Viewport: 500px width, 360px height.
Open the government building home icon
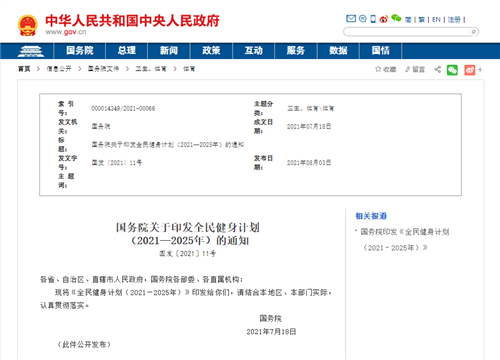point(31,51)
